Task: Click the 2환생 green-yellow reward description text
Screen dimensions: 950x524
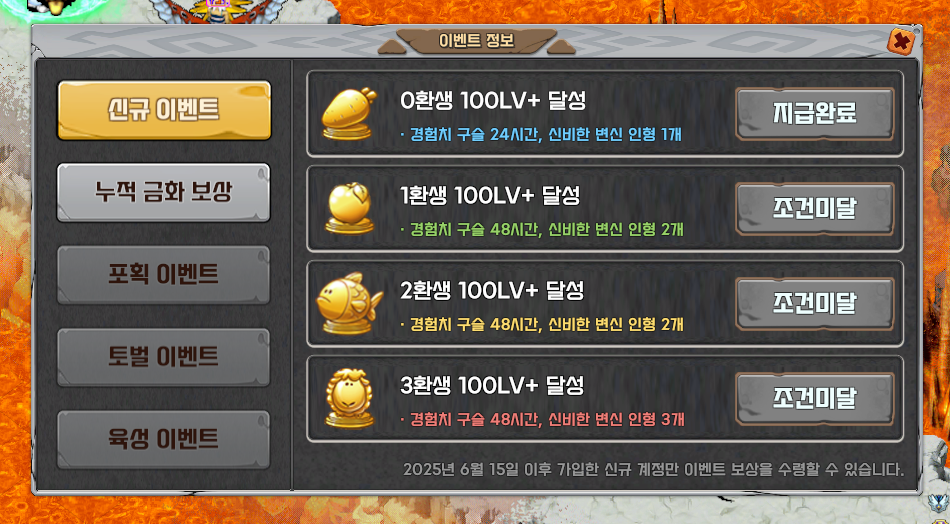Action: [x=542, y=325]
